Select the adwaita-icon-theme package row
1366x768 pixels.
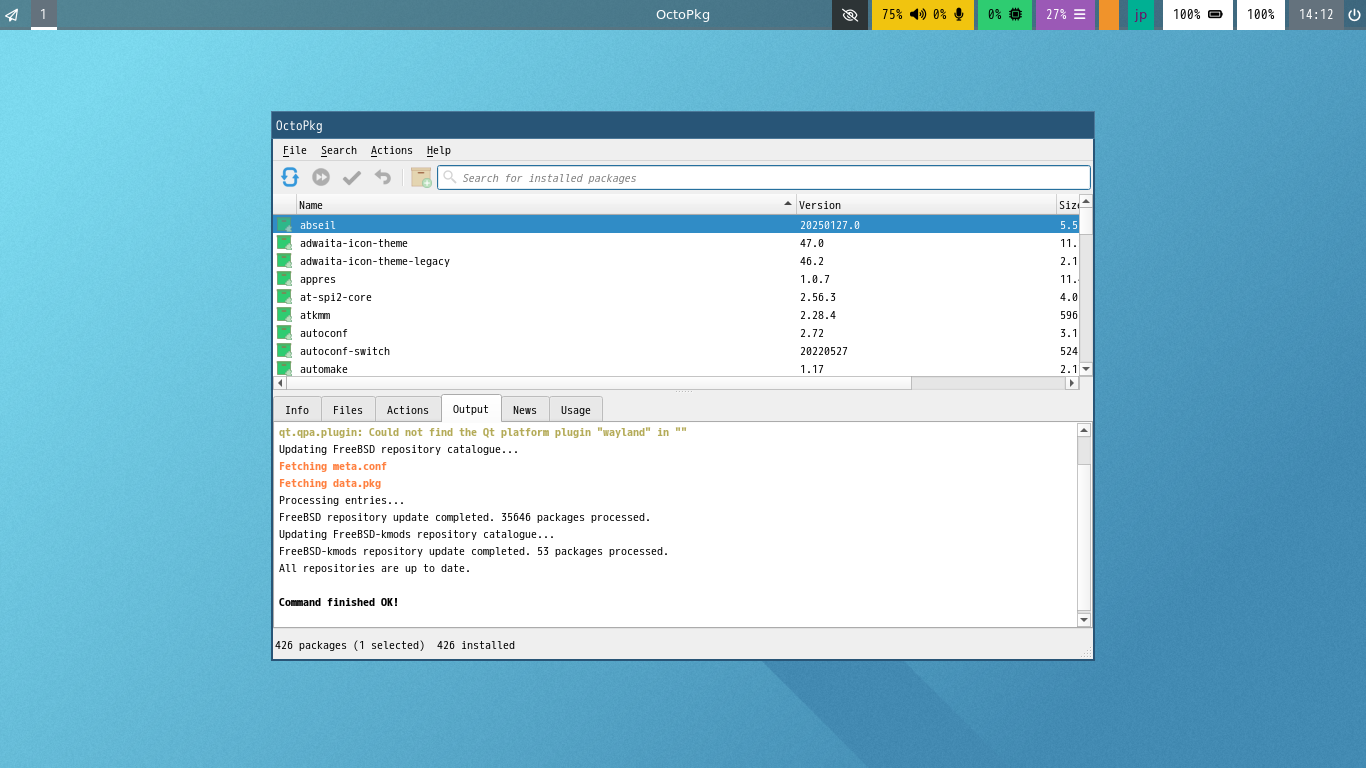[354, 243]
